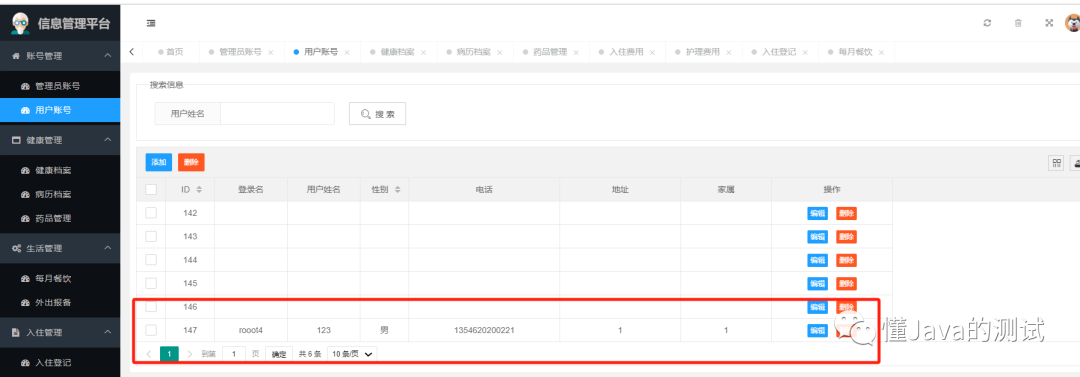This screenshot has height=377, width=1080.
Task: Click 编辑 for row ID 142
Action: point(818,214)
